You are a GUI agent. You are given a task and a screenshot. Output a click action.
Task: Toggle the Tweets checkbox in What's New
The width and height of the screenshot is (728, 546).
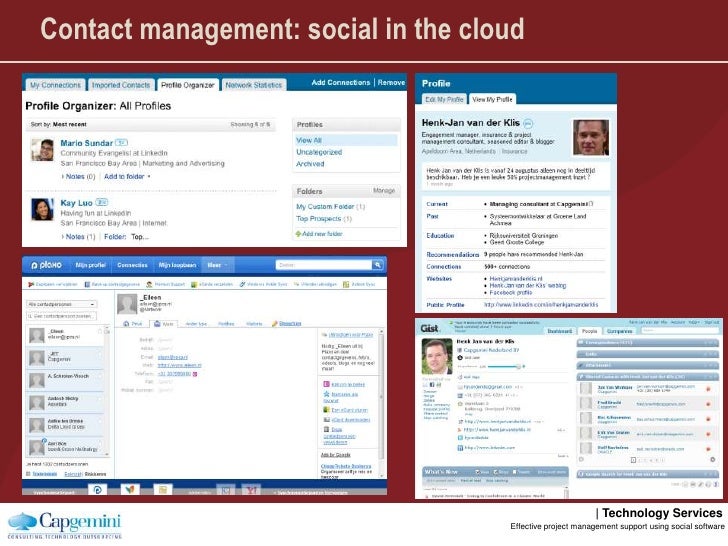(514, 472)
